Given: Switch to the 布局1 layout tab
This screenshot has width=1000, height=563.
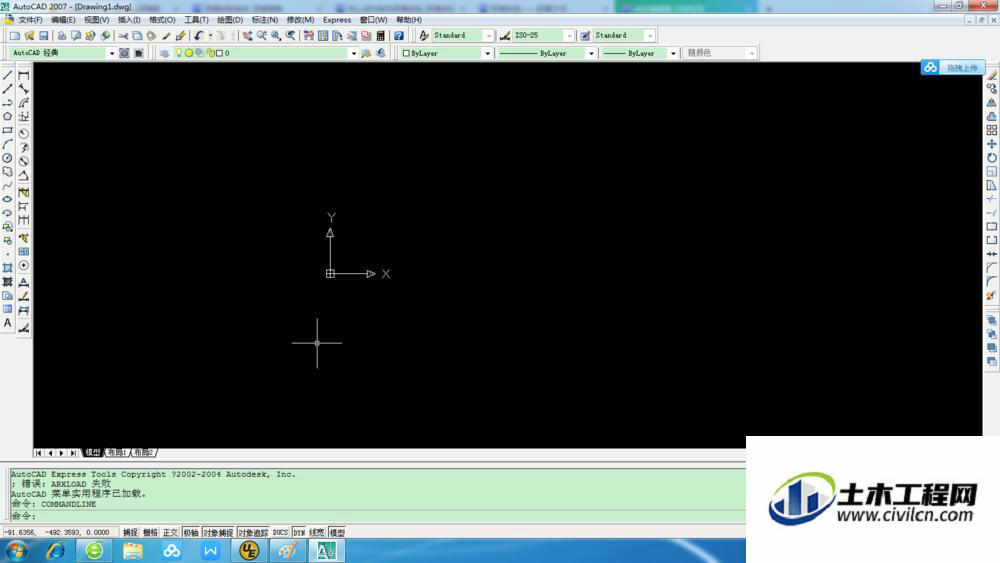Looking at the screenshot, I should point(117,453).
